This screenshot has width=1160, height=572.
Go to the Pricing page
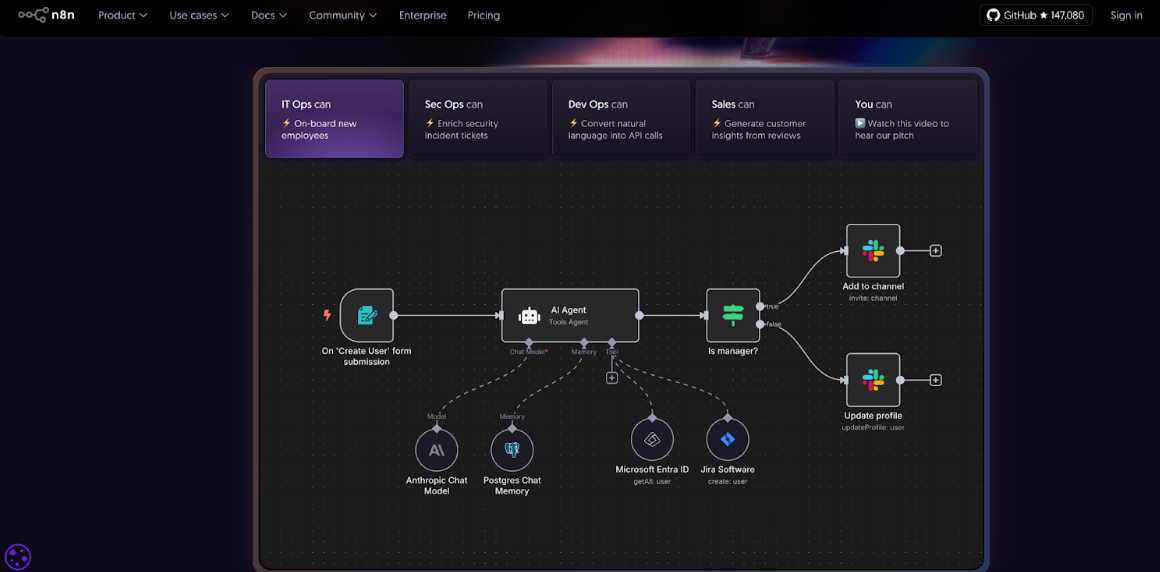(483, 15)
